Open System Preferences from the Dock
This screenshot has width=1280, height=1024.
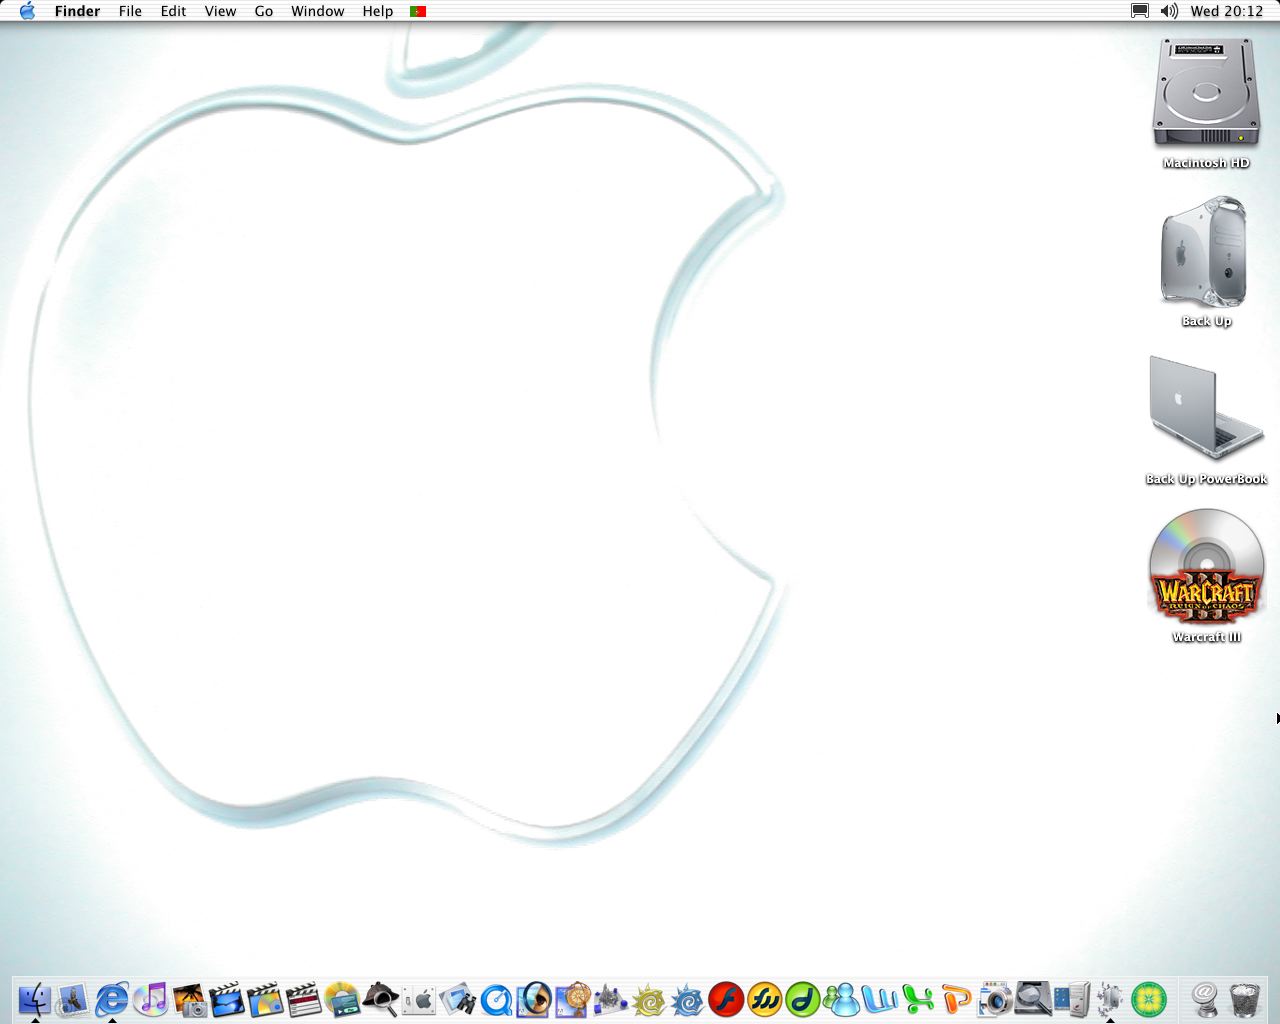point(419,999)
